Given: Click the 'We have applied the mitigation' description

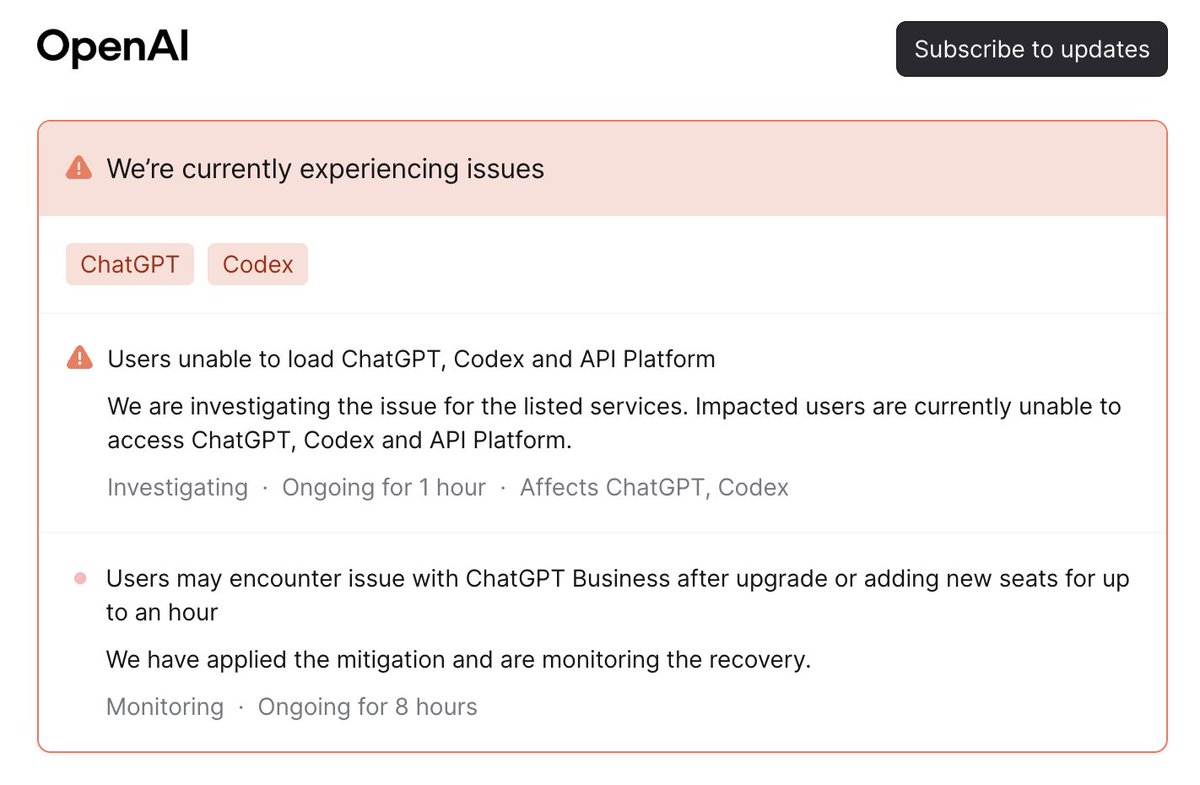Looking at the screenshot, I should [458, 660].
